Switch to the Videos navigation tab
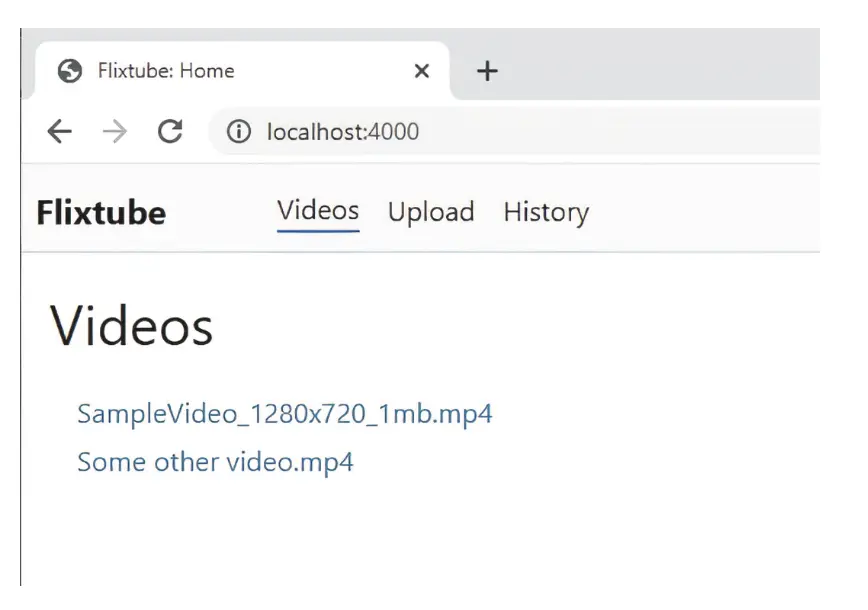Image resolution: width=868 pixels, height=610 pixels. pyautogui.click(x=318, y=211)
